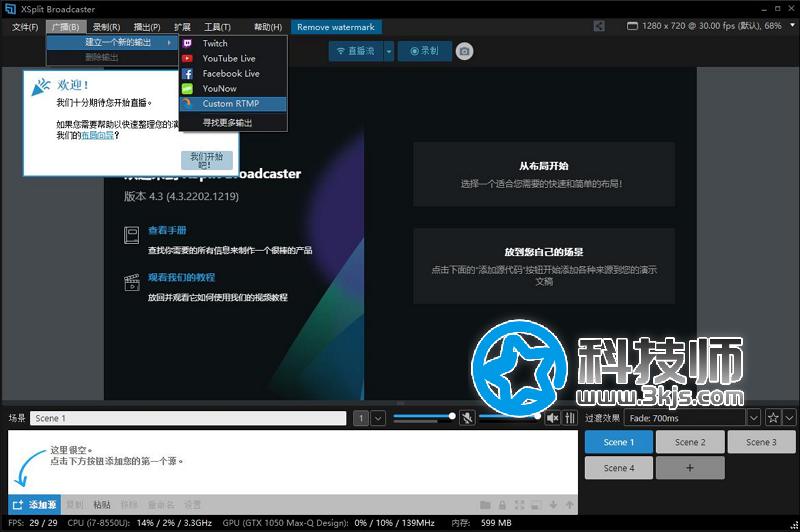Click the folder icon in source toolbar
The height and width of the screenshot is (532, 800).
pos(485,505)
